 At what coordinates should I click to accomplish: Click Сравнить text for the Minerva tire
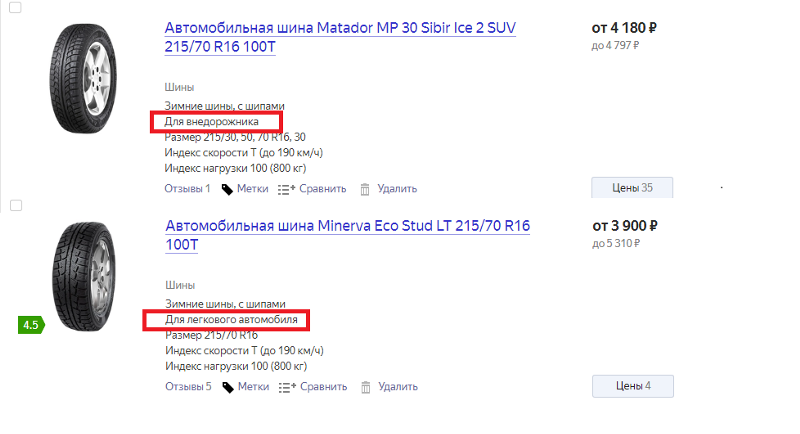coord(323,387)
